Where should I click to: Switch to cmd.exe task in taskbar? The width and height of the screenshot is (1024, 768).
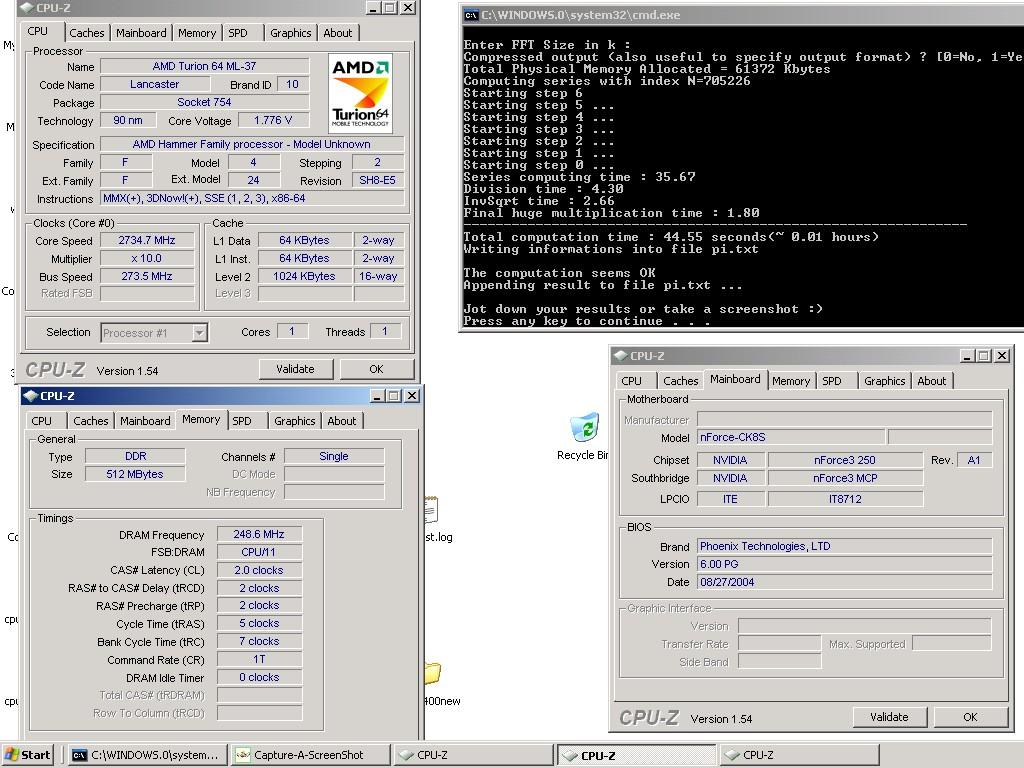146,755
